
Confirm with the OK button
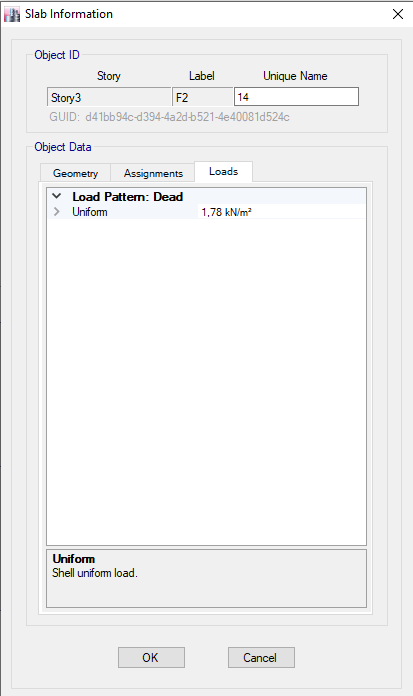pos(151,657)
